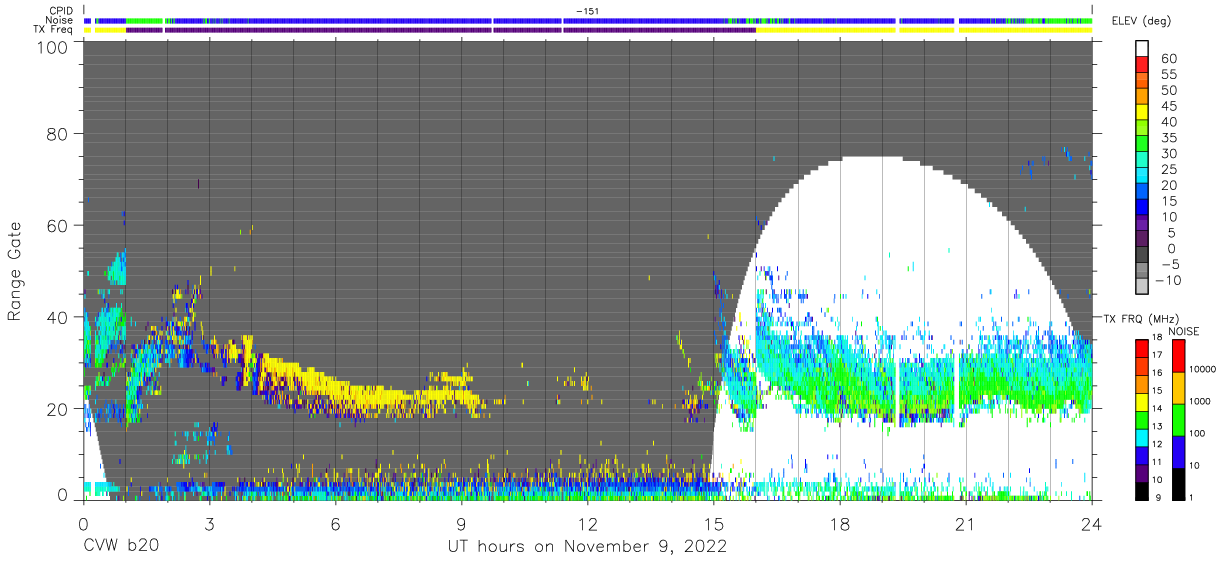This screenshot has height=567, width=1228.
Task: Click the 50 label on the ELEV colorbar
Action: click(1169, 91)
